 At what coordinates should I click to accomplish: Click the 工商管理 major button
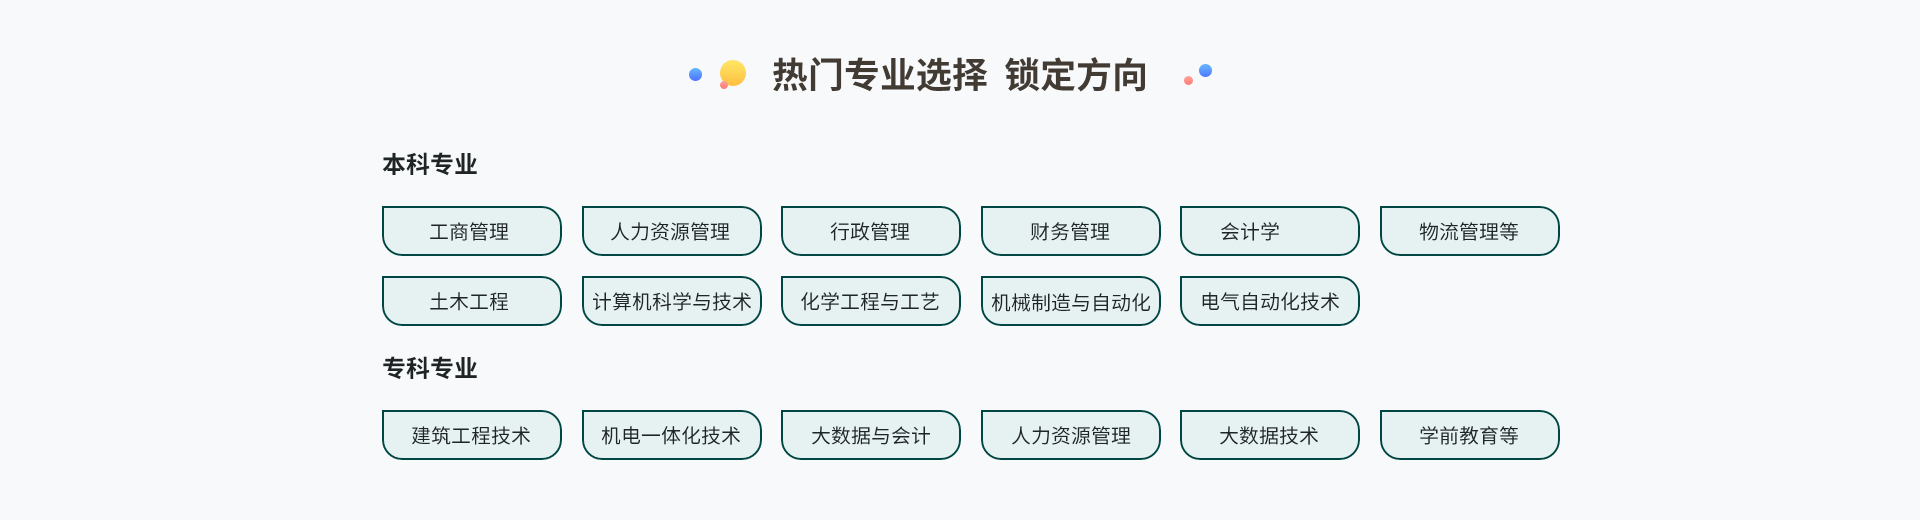click(x=471, y=231)
